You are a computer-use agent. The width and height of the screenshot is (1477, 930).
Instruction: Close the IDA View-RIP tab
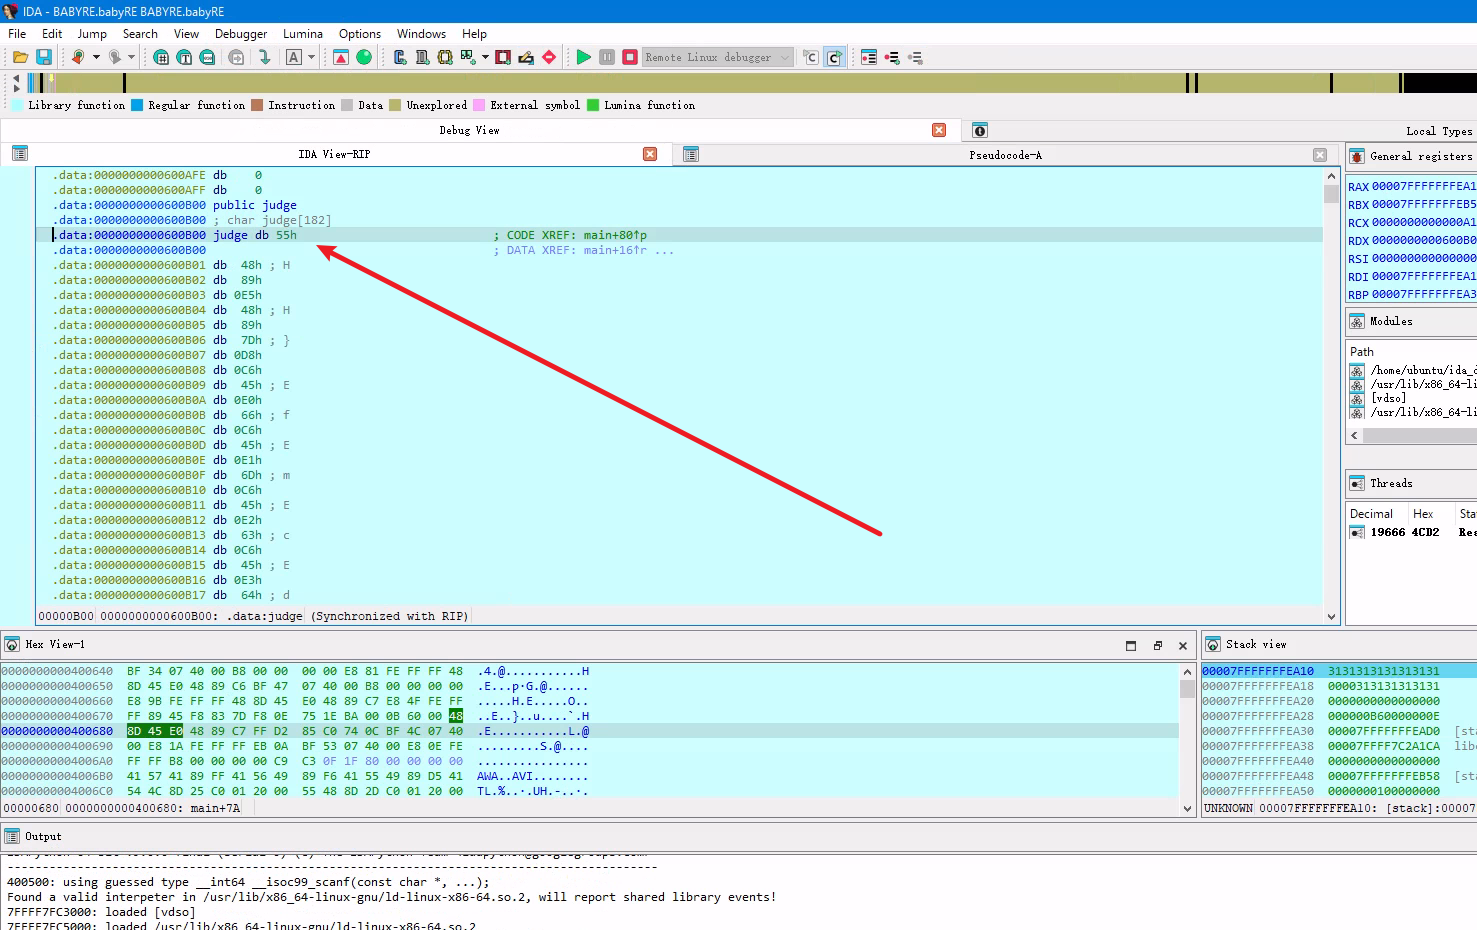pyautogui.click(x=650, y=154)
